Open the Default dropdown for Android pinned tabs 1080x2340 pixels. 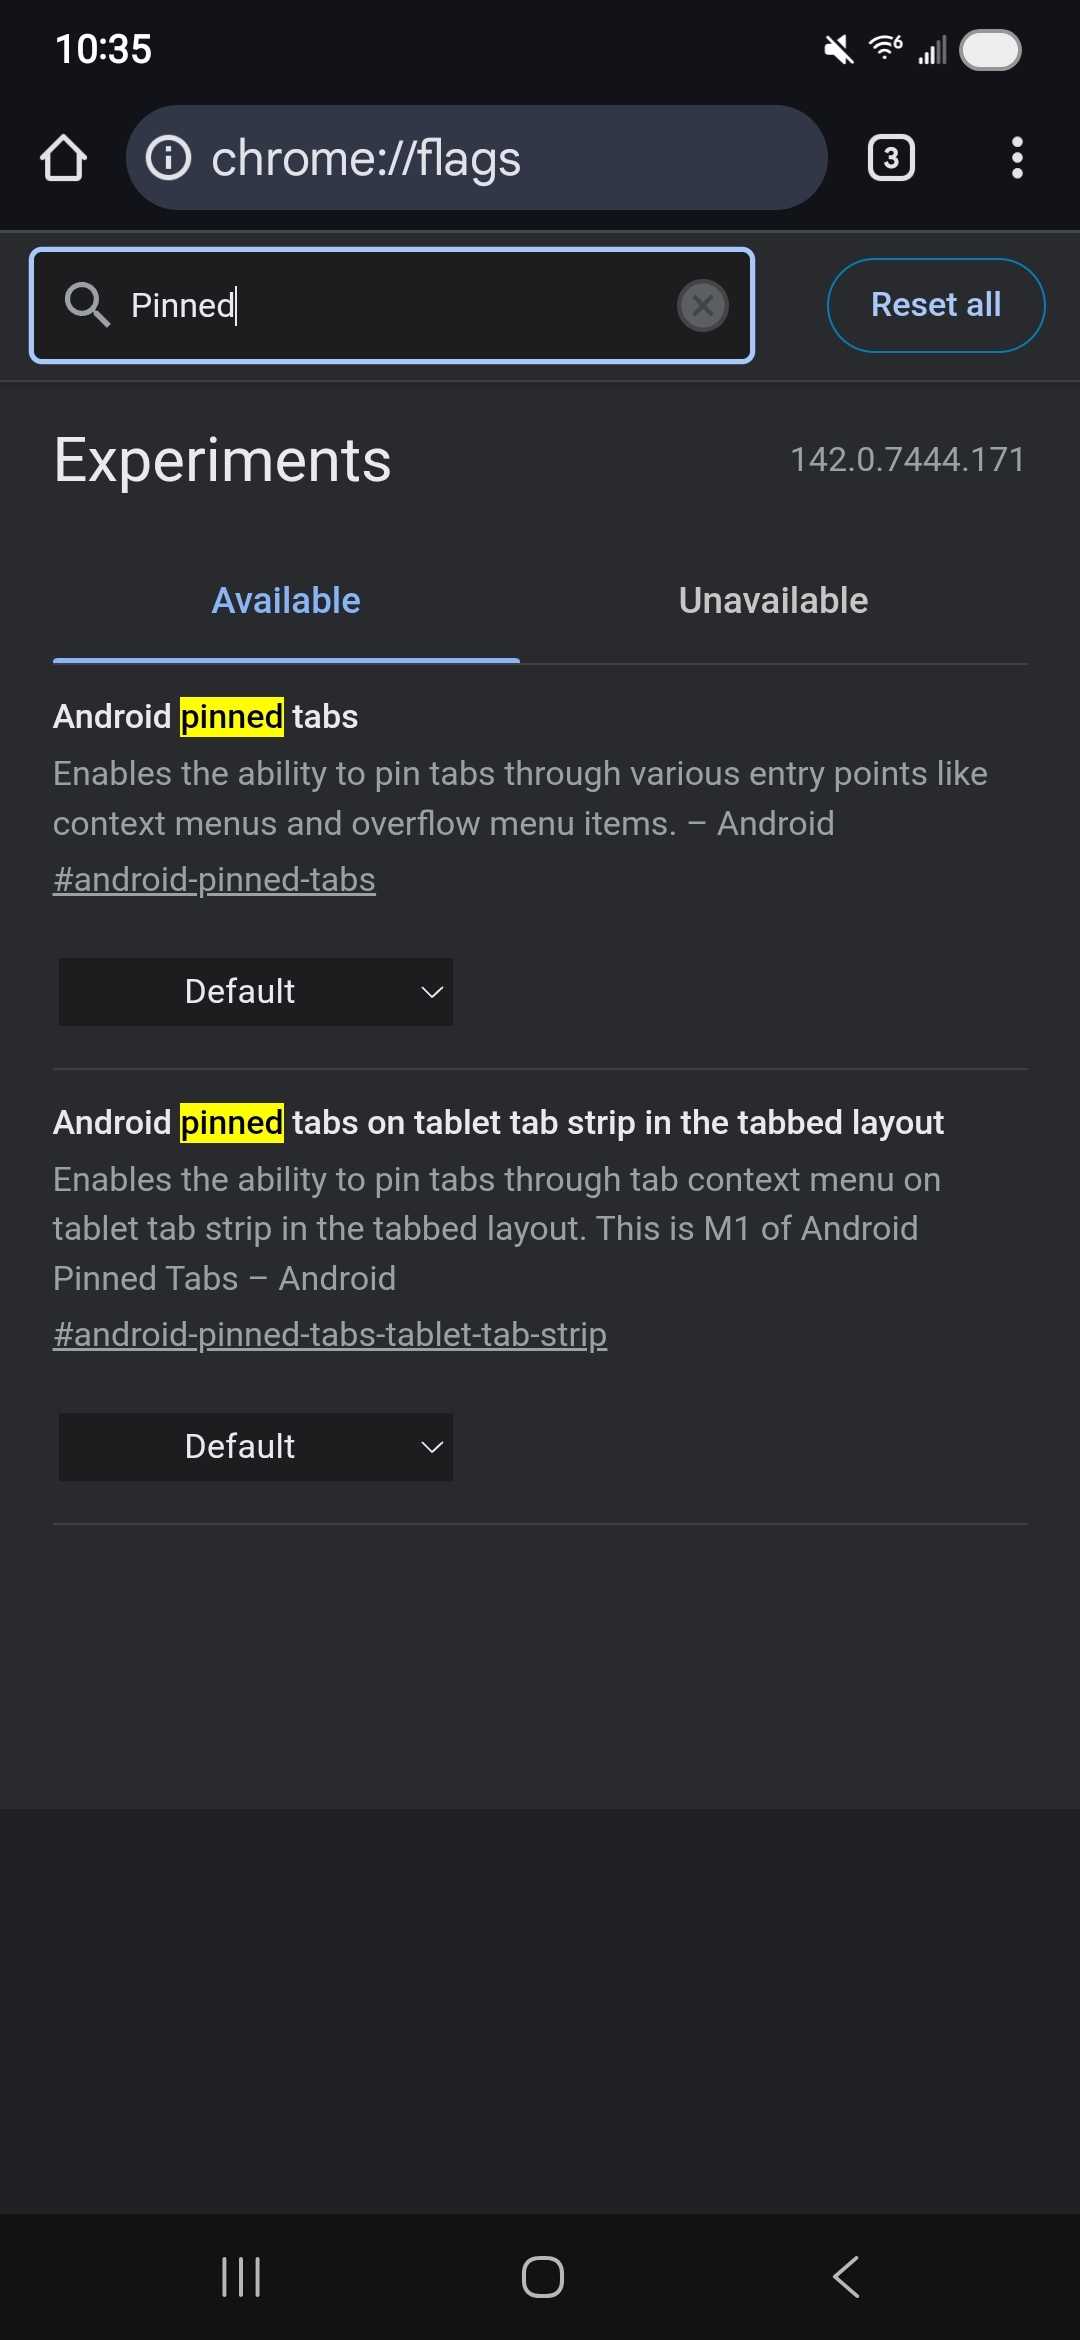click(x=255, y=991)
